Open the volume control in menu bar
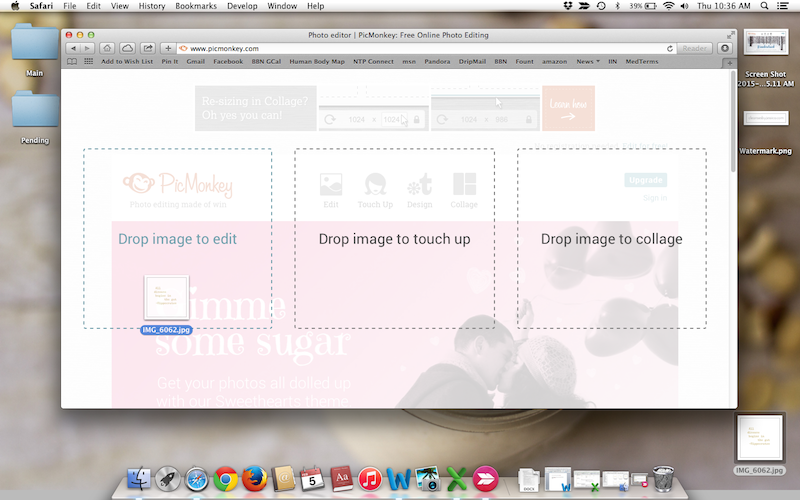The height and width of the screenshot is (500, 800). [684, 6]
